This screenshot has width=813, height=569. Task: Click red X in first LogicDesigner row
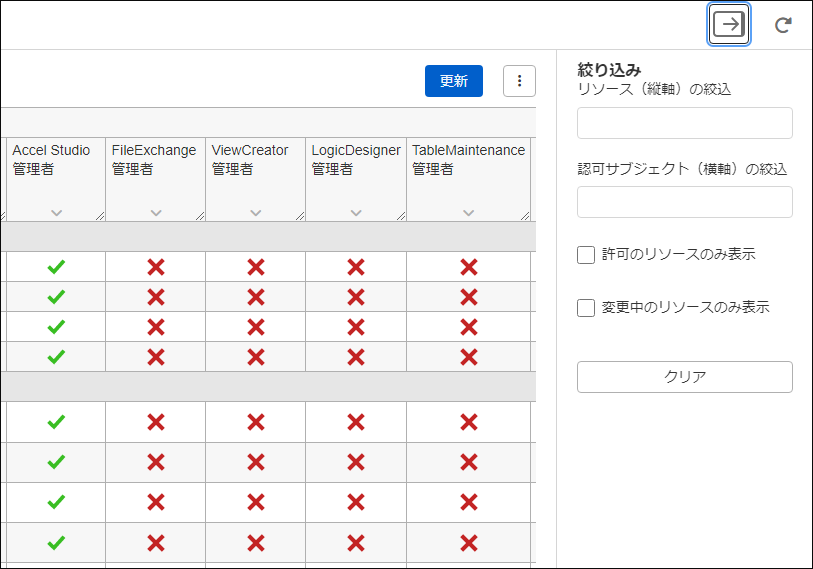[x=355, y=267]
